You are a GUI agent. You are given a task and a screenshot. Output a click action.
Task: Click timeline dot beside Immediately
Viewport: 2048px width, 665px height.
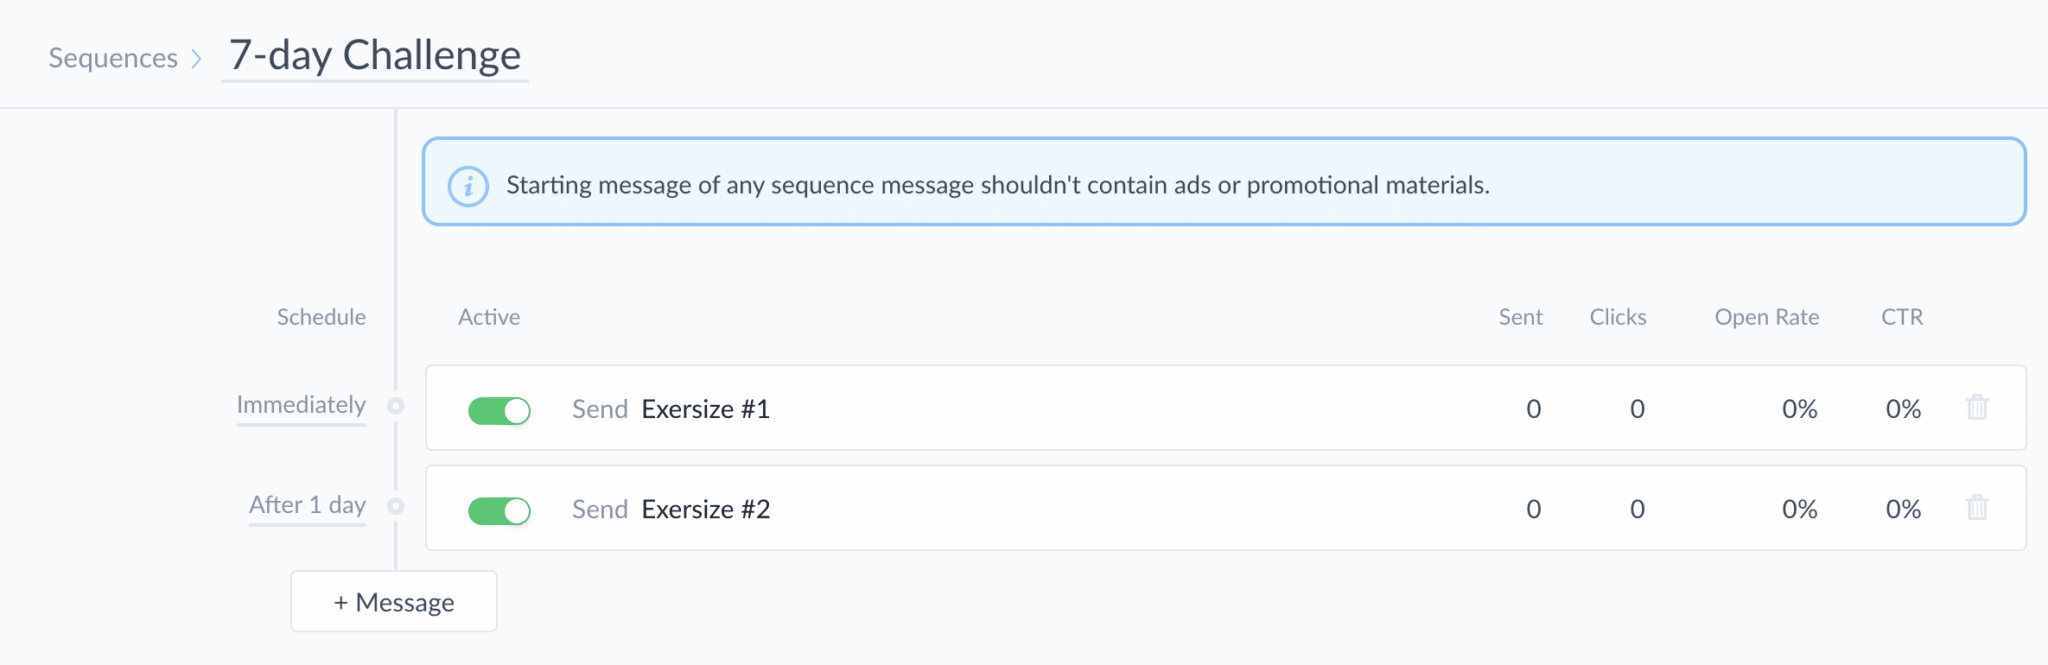396,406
